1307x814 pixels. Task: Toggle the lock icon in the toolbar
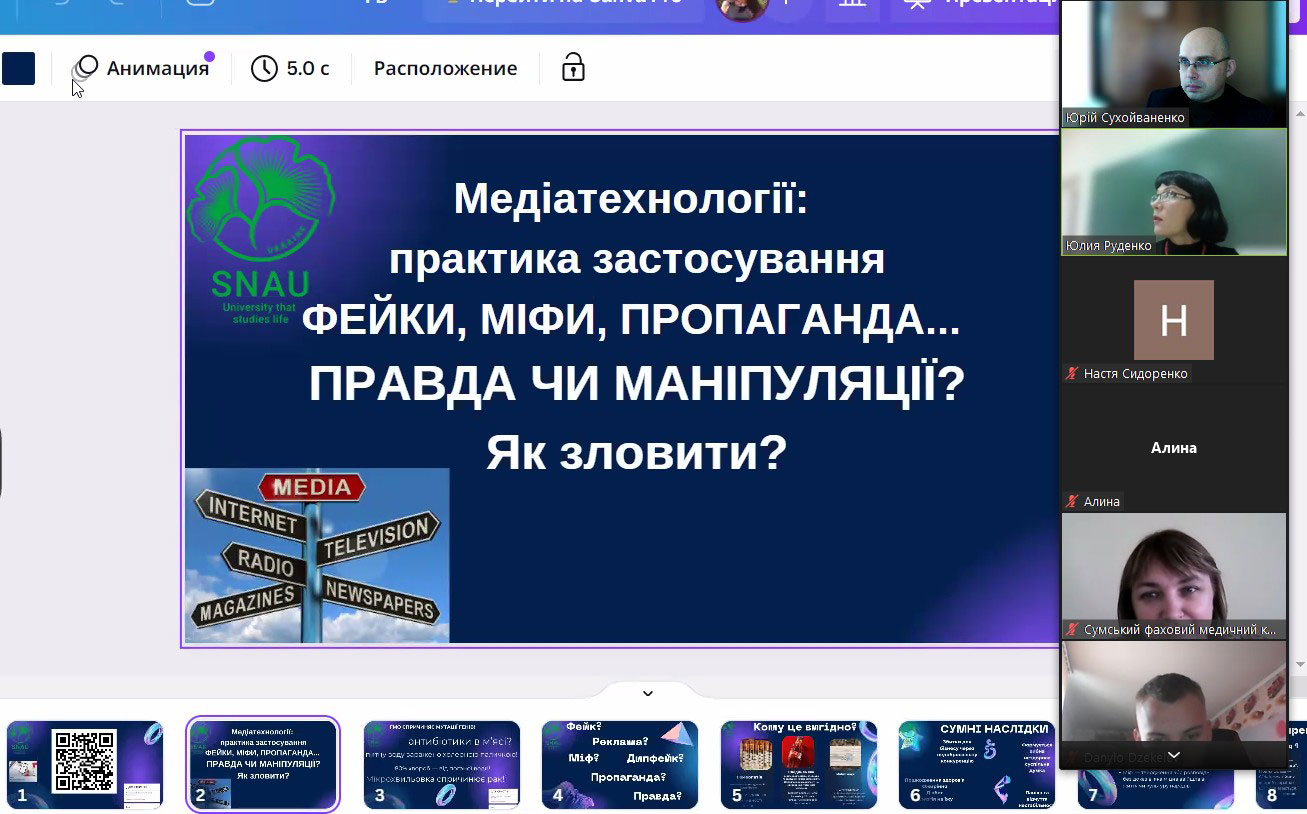tap(573, 68)
